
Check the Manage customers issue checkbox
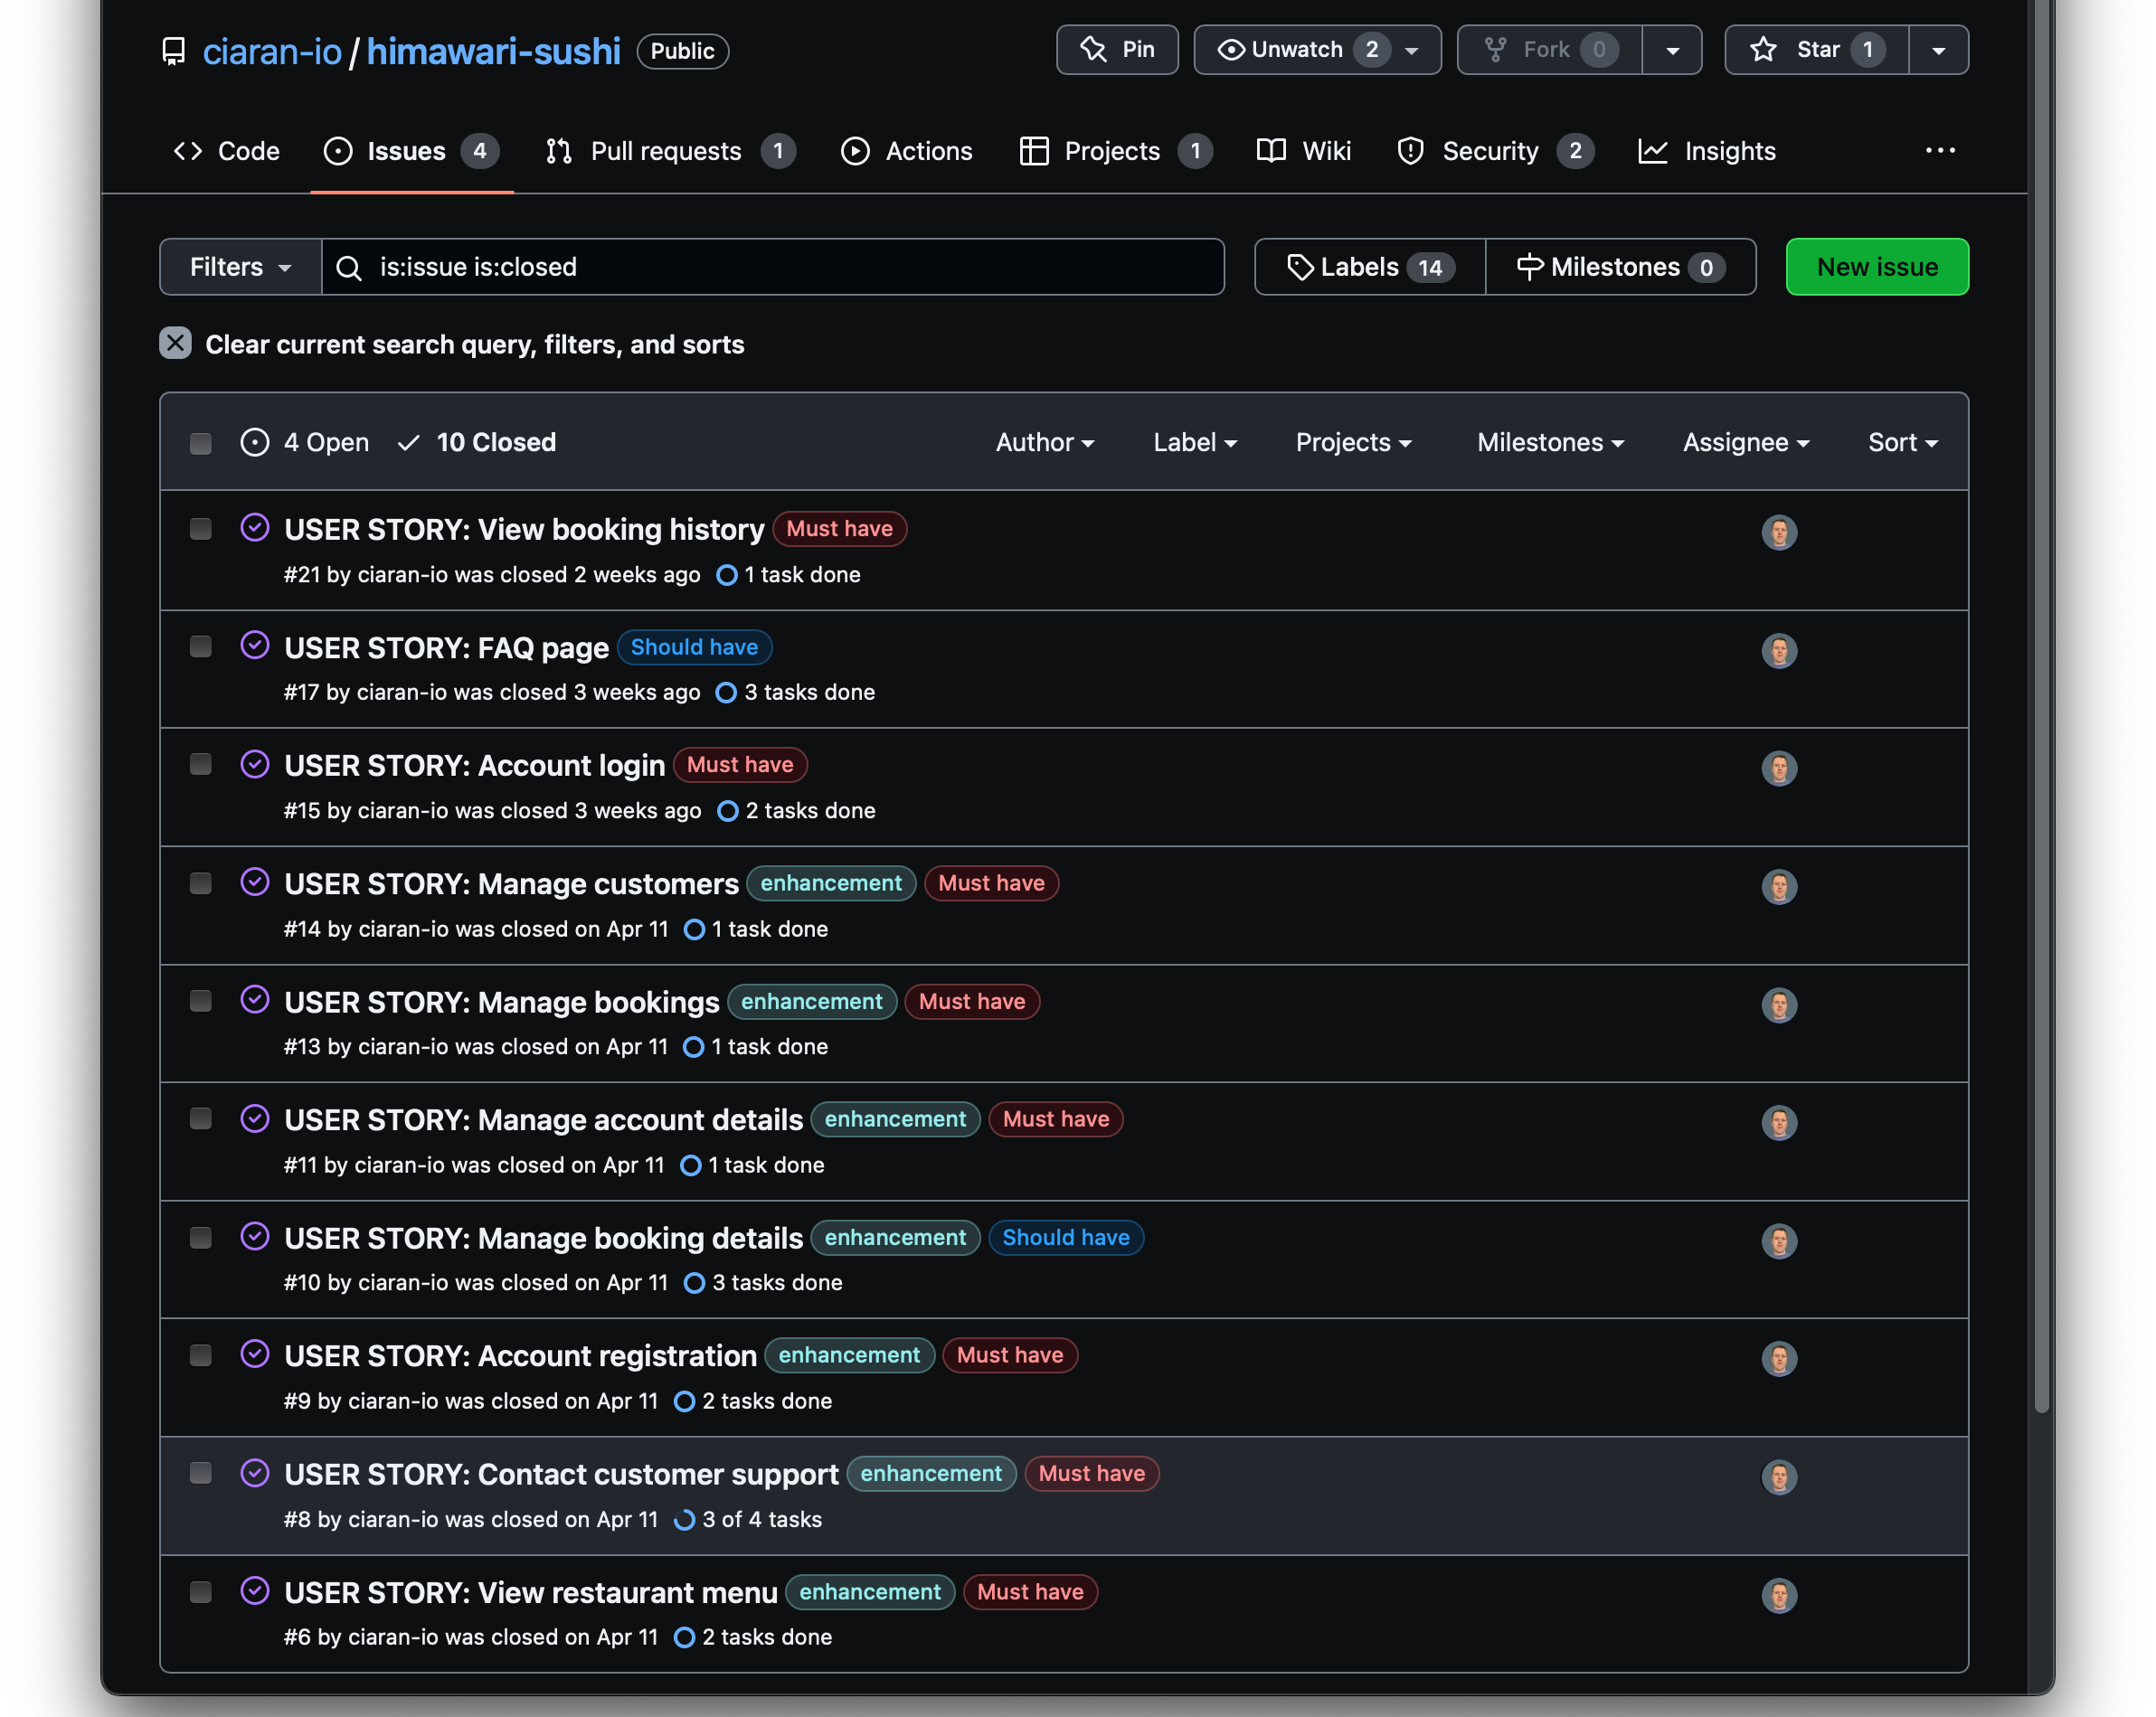click(201, 883)
